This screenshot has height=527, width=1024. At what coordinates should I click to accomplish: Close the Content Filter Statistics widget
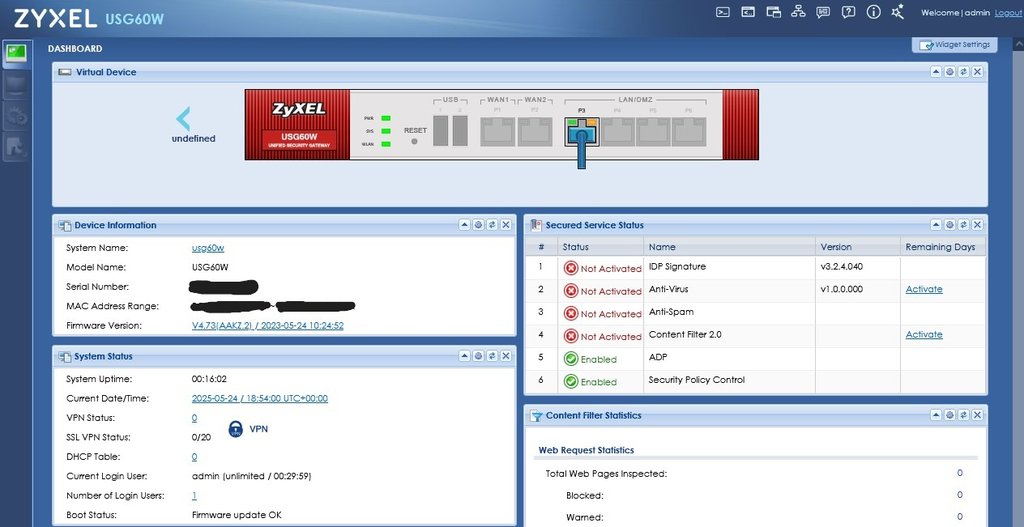click(977, 415)
